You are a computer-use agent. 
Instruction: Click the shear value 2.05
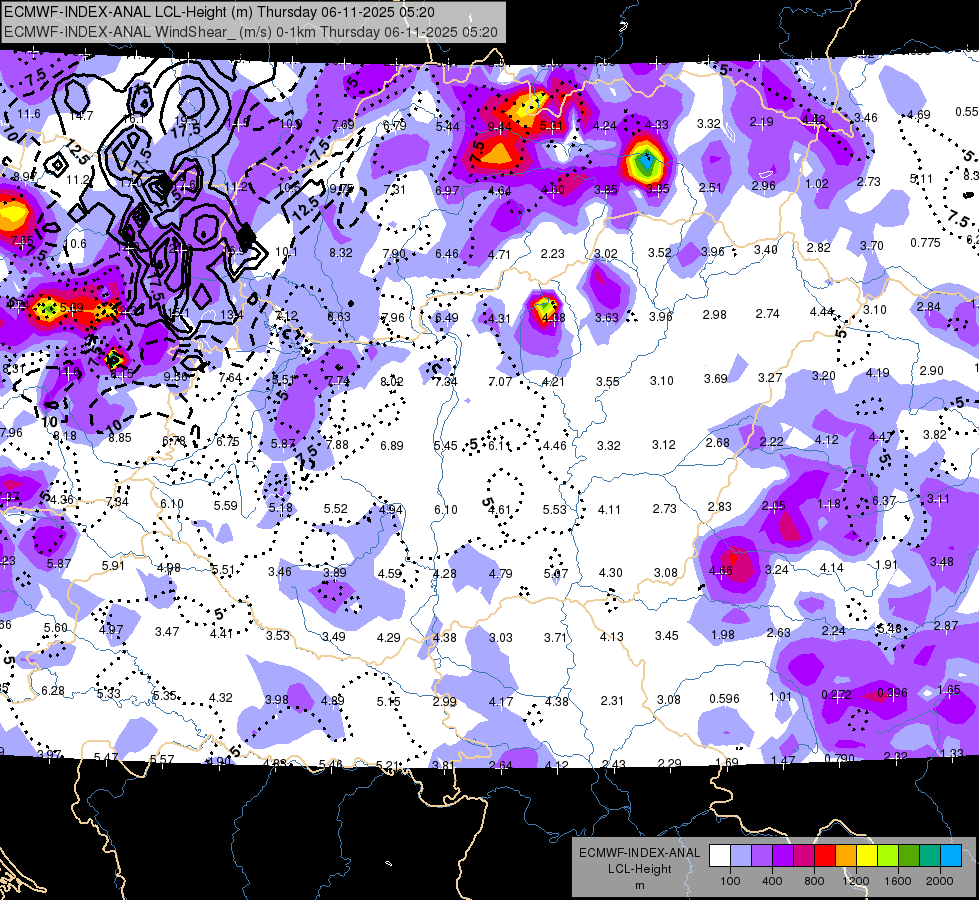coord(774,506)
